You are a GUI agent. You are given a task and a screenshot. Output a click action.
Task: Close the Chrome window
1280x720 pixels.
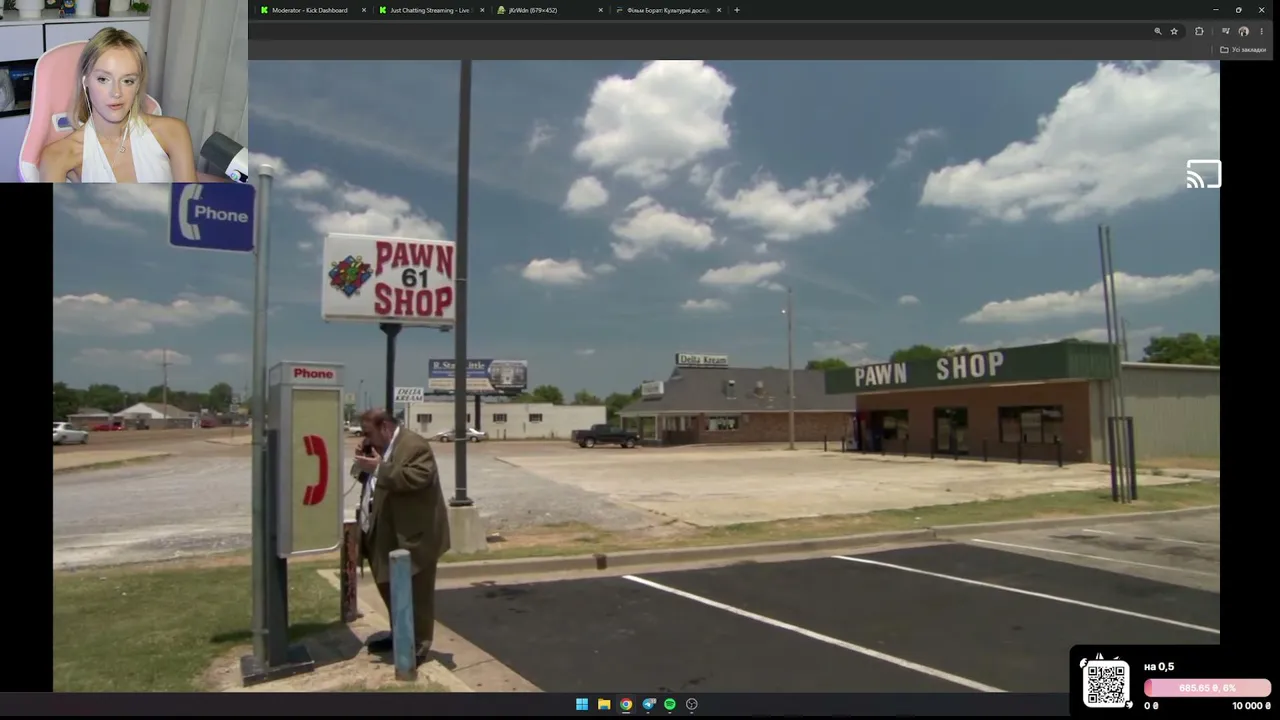(1262, 10)
